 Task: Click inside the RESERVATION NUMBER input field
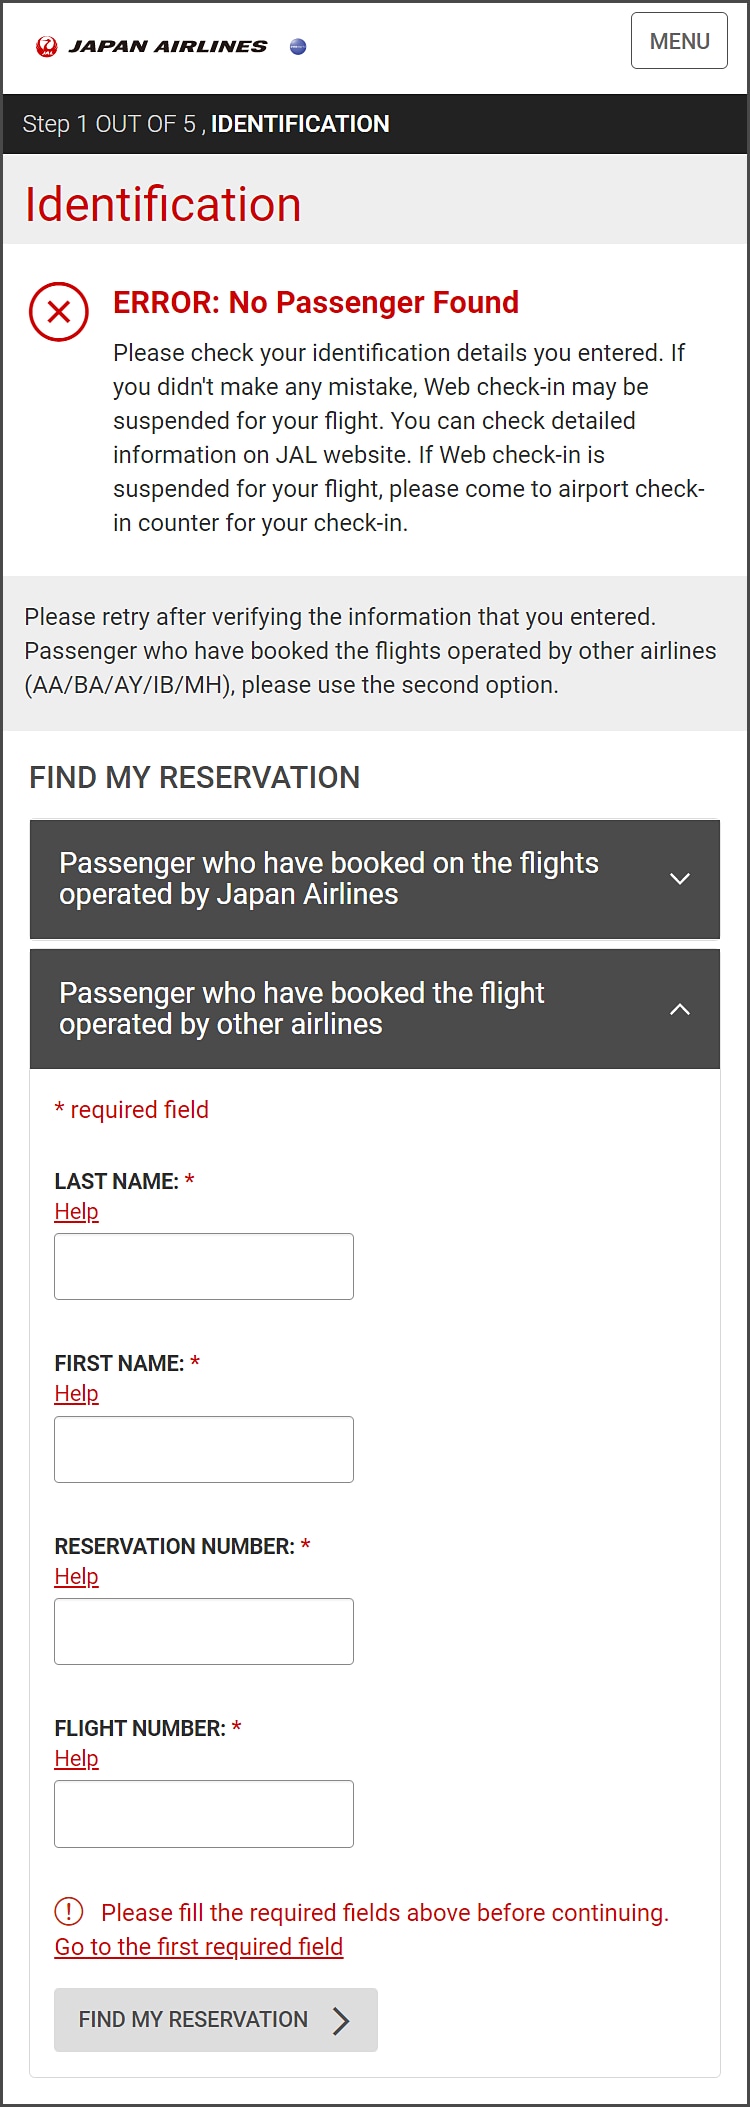[x=203, y=1631]
